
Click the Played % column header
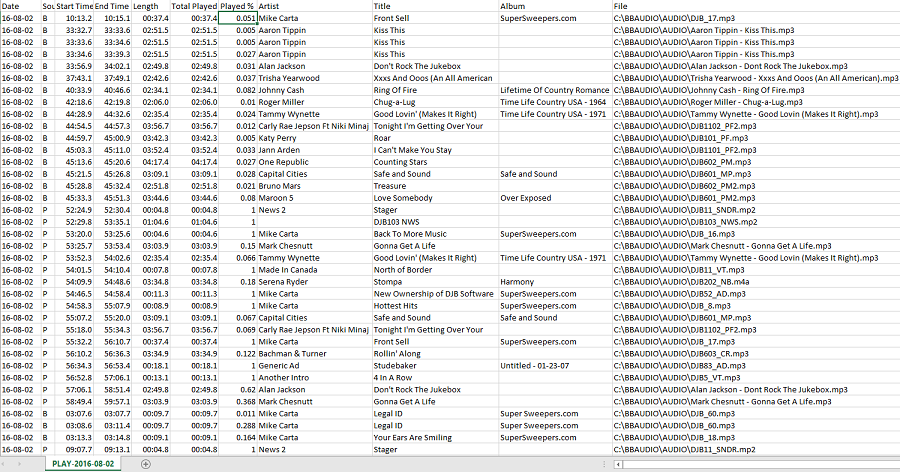coord(238,6)
